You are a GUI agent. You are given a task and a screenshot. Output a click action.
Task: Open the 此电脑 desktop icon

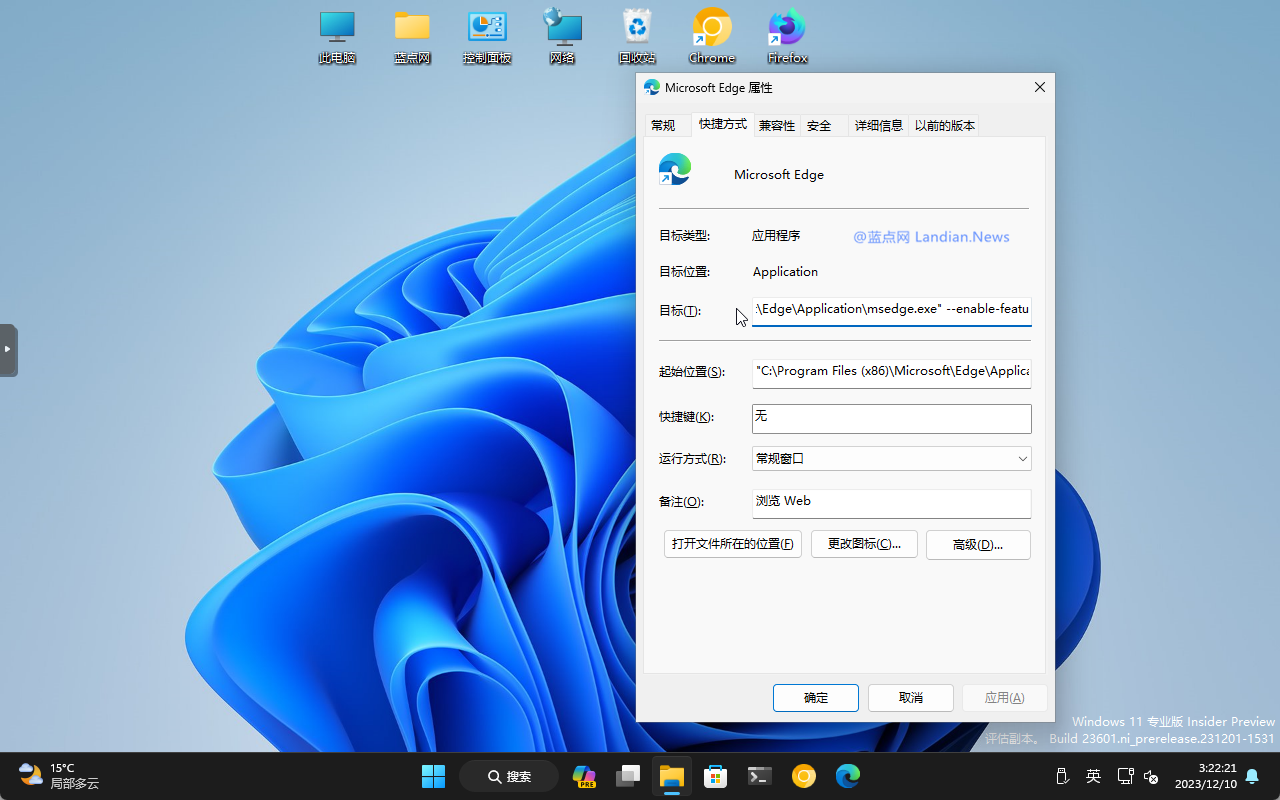[x=337, y=37]
